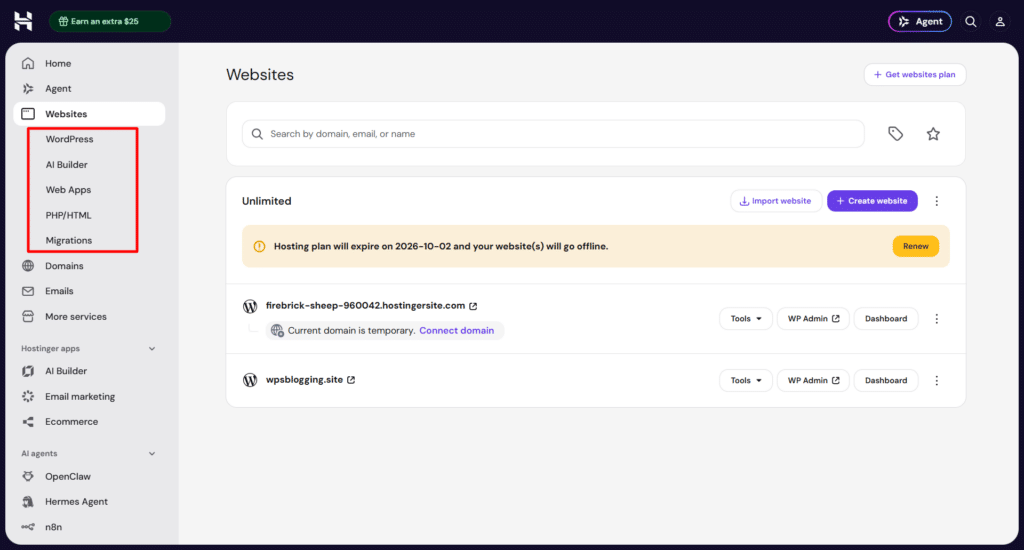Renew the expiring hosting plan
Viewport: 1024px width, 550px height.
point(916,246)
